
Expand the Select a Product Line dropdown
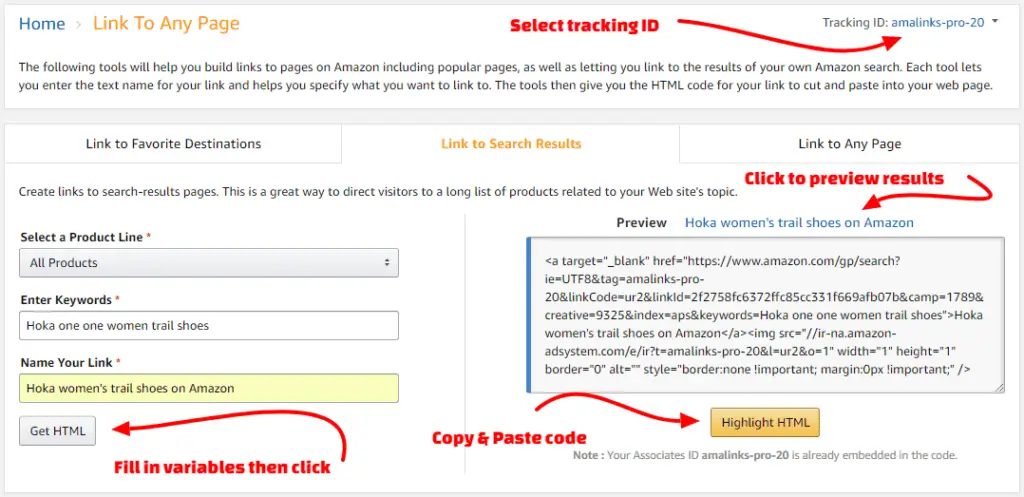(209, 263)
